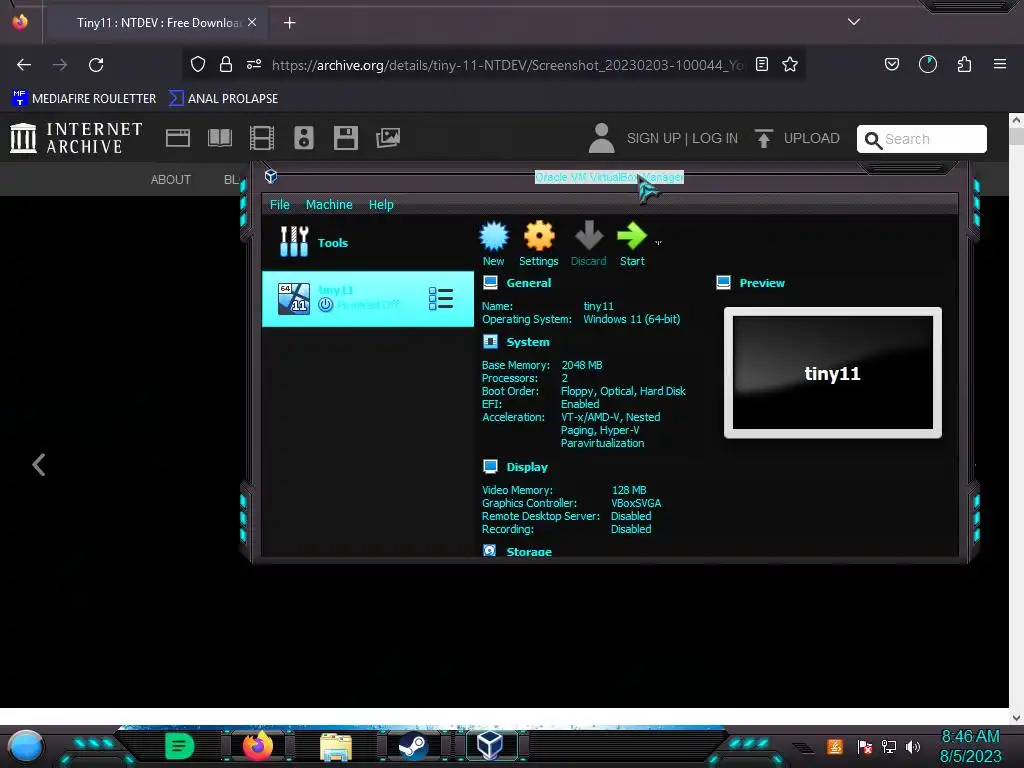Toggle Firefox reader view
This screenshot has width=1024, height=768.
761,64
